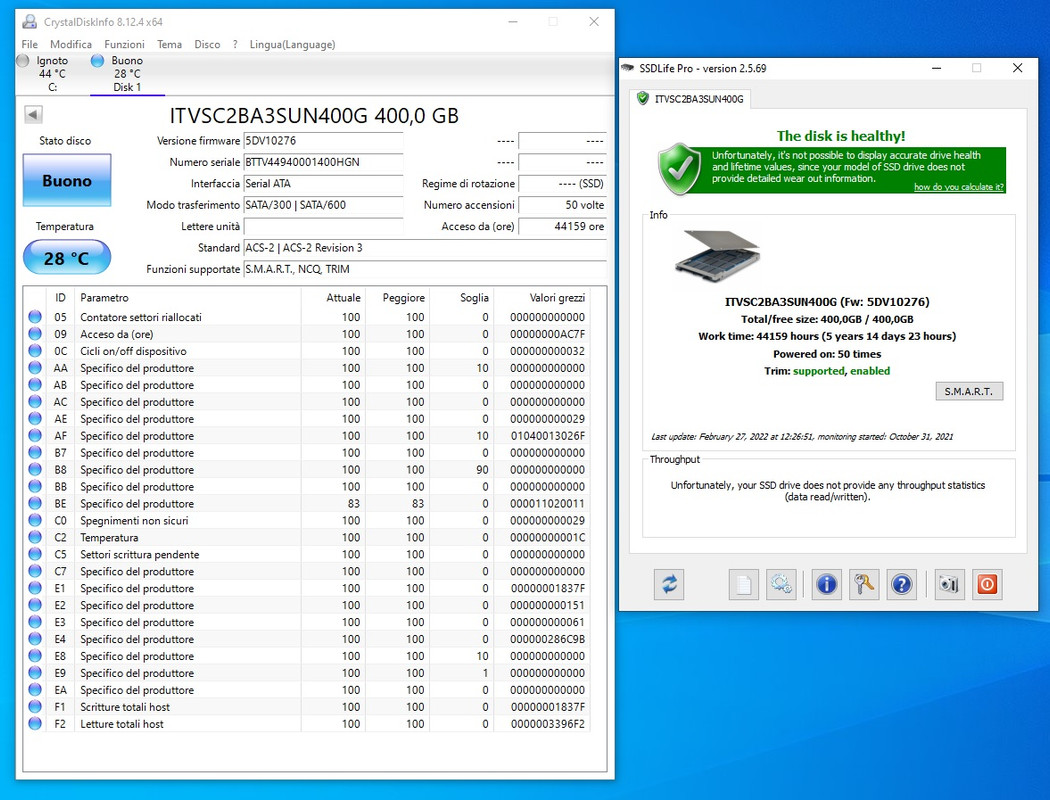Click the red power exit icon
This screenshot has height=800, width=1050.
[987, 584]
